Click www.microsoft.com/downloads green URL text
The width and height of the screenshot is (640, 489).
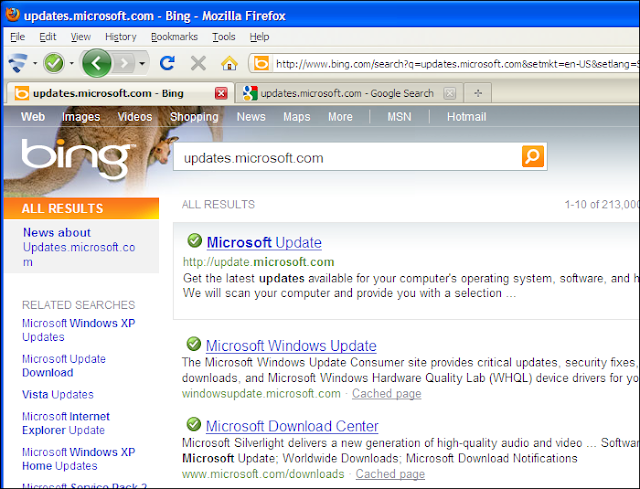click(263, 474)
